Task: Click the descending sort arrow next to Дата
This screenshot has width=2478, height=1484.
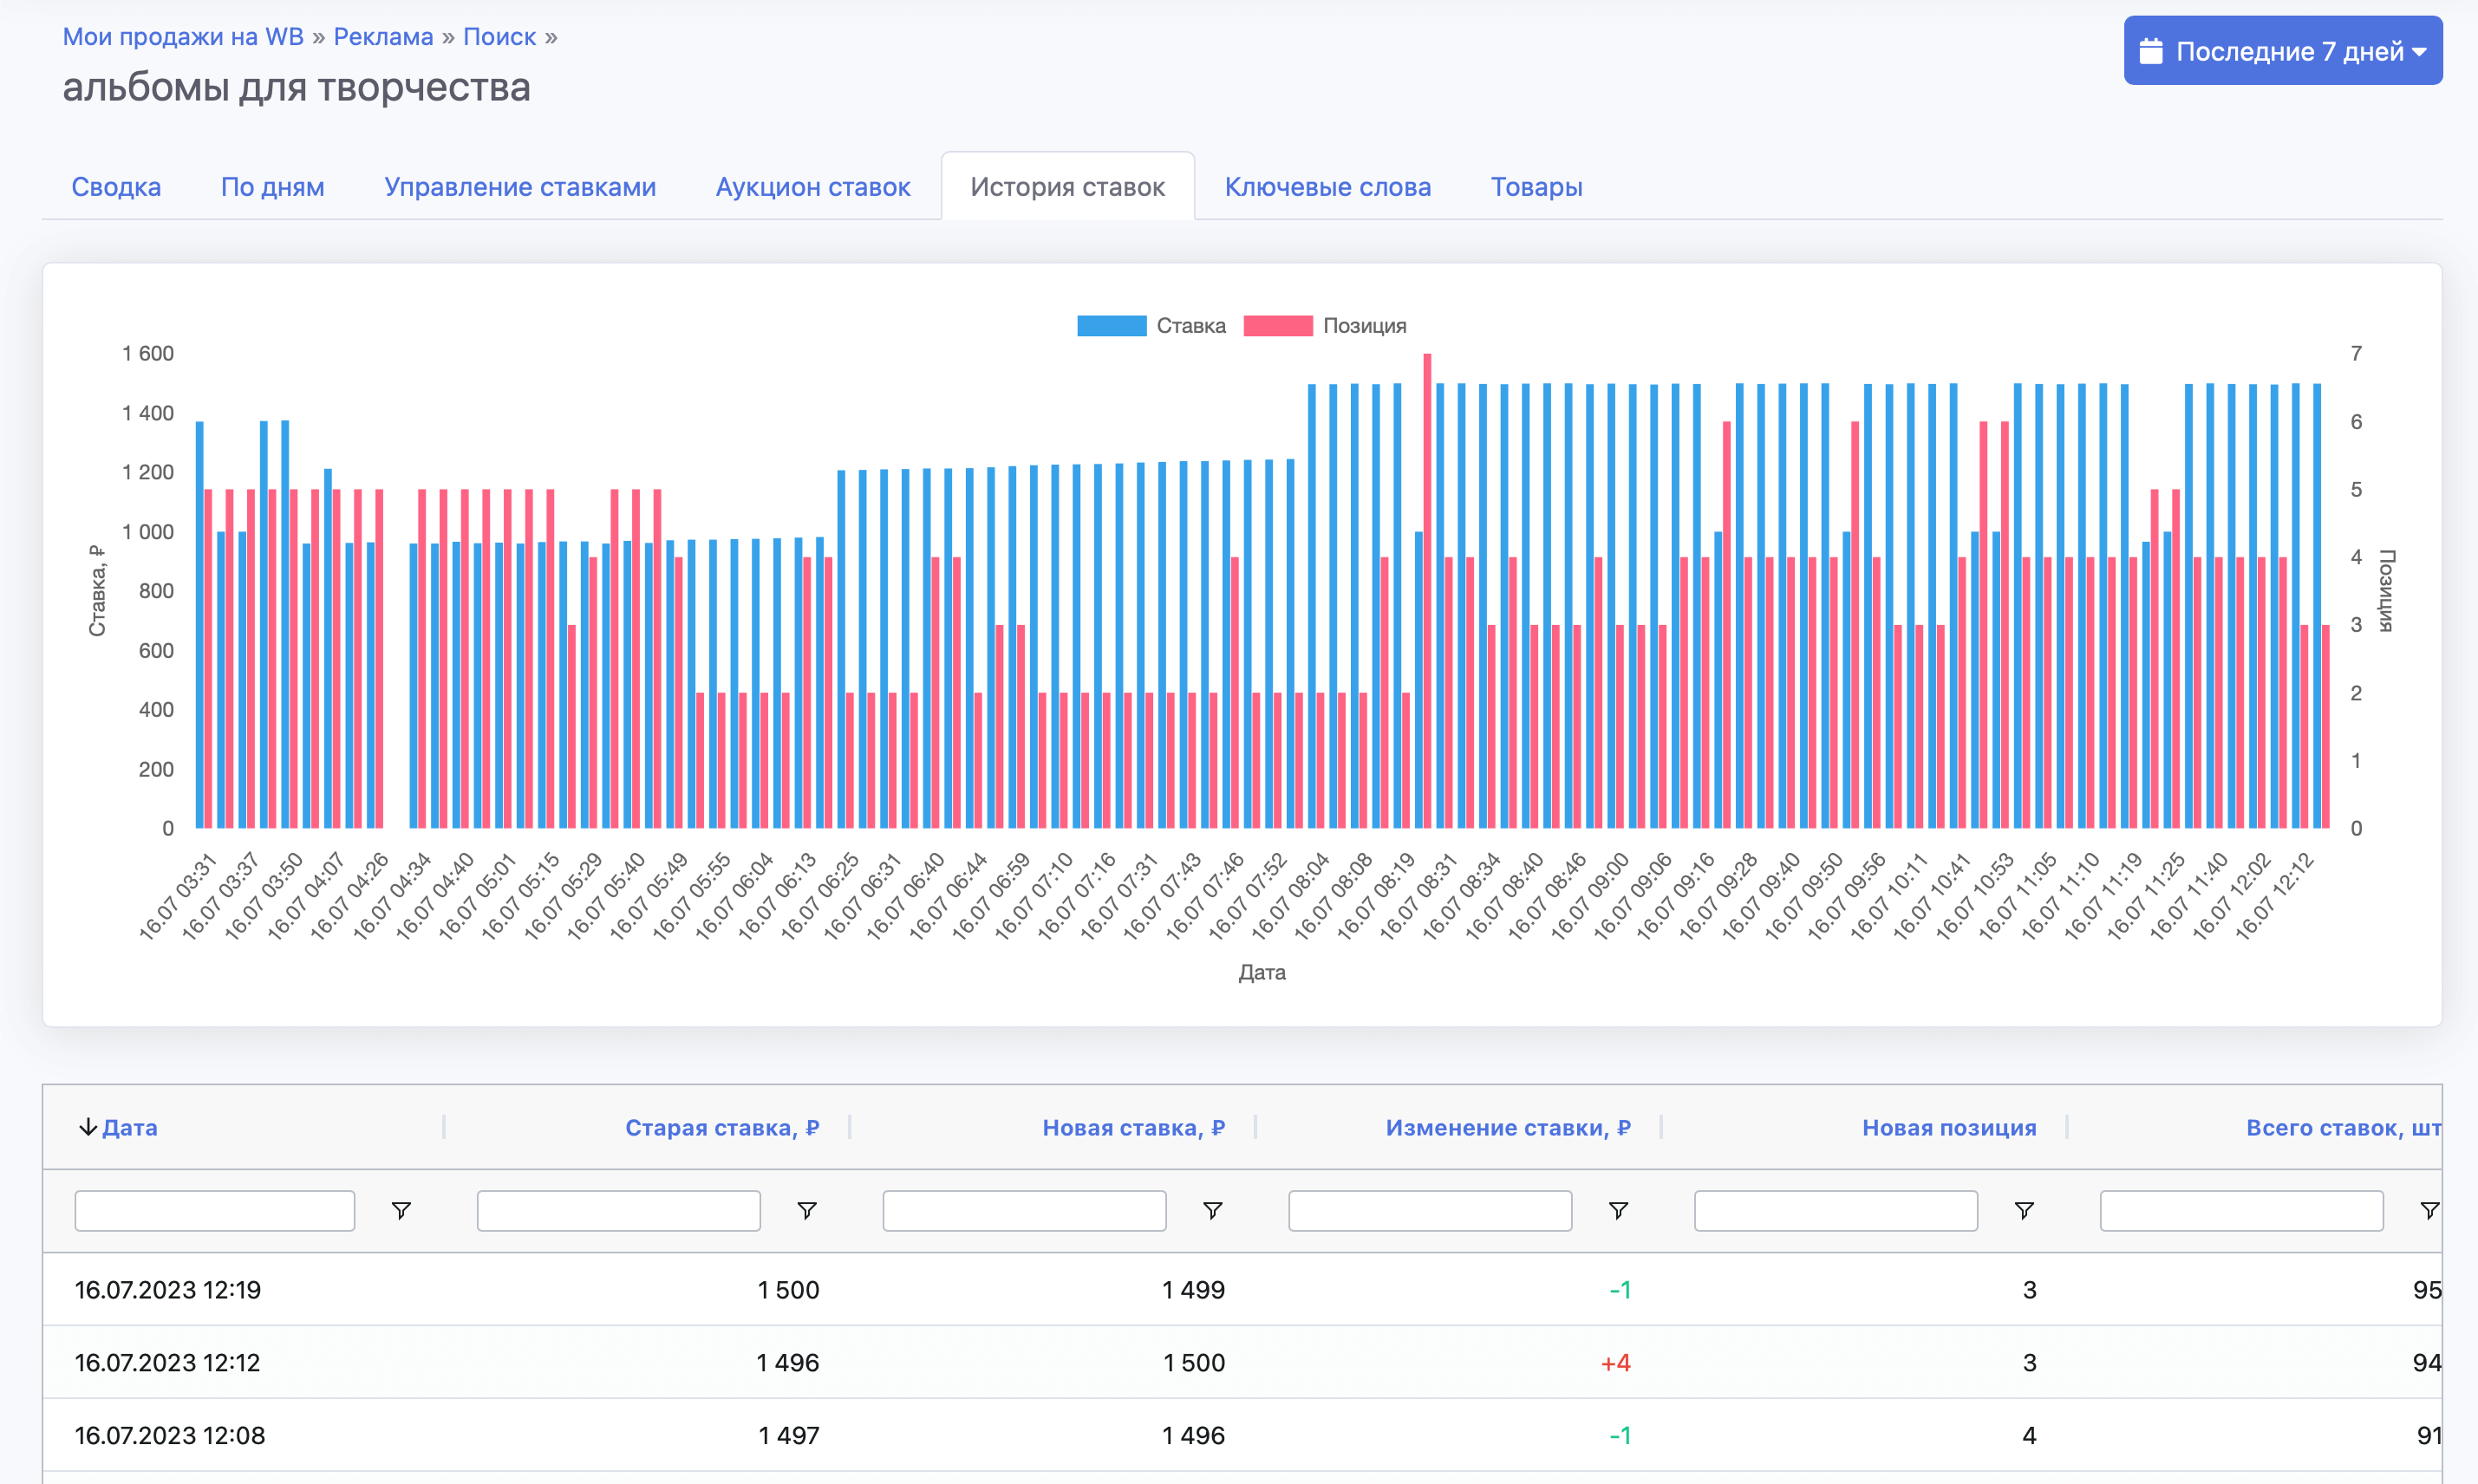Action: point(88,1127)
